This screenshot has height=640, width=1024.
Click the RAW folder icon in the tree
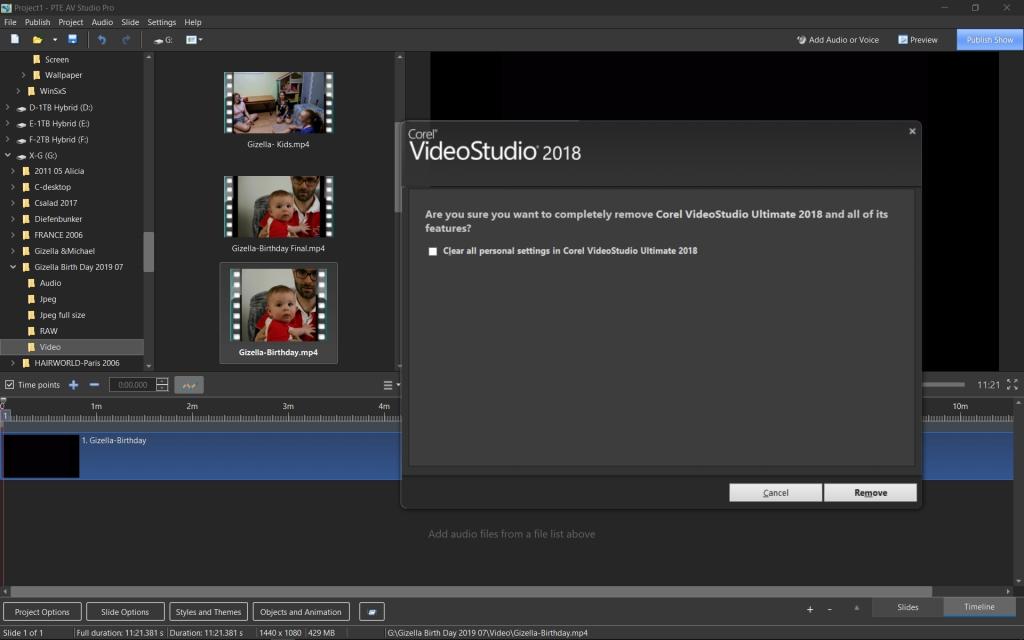tap(31, 331)
